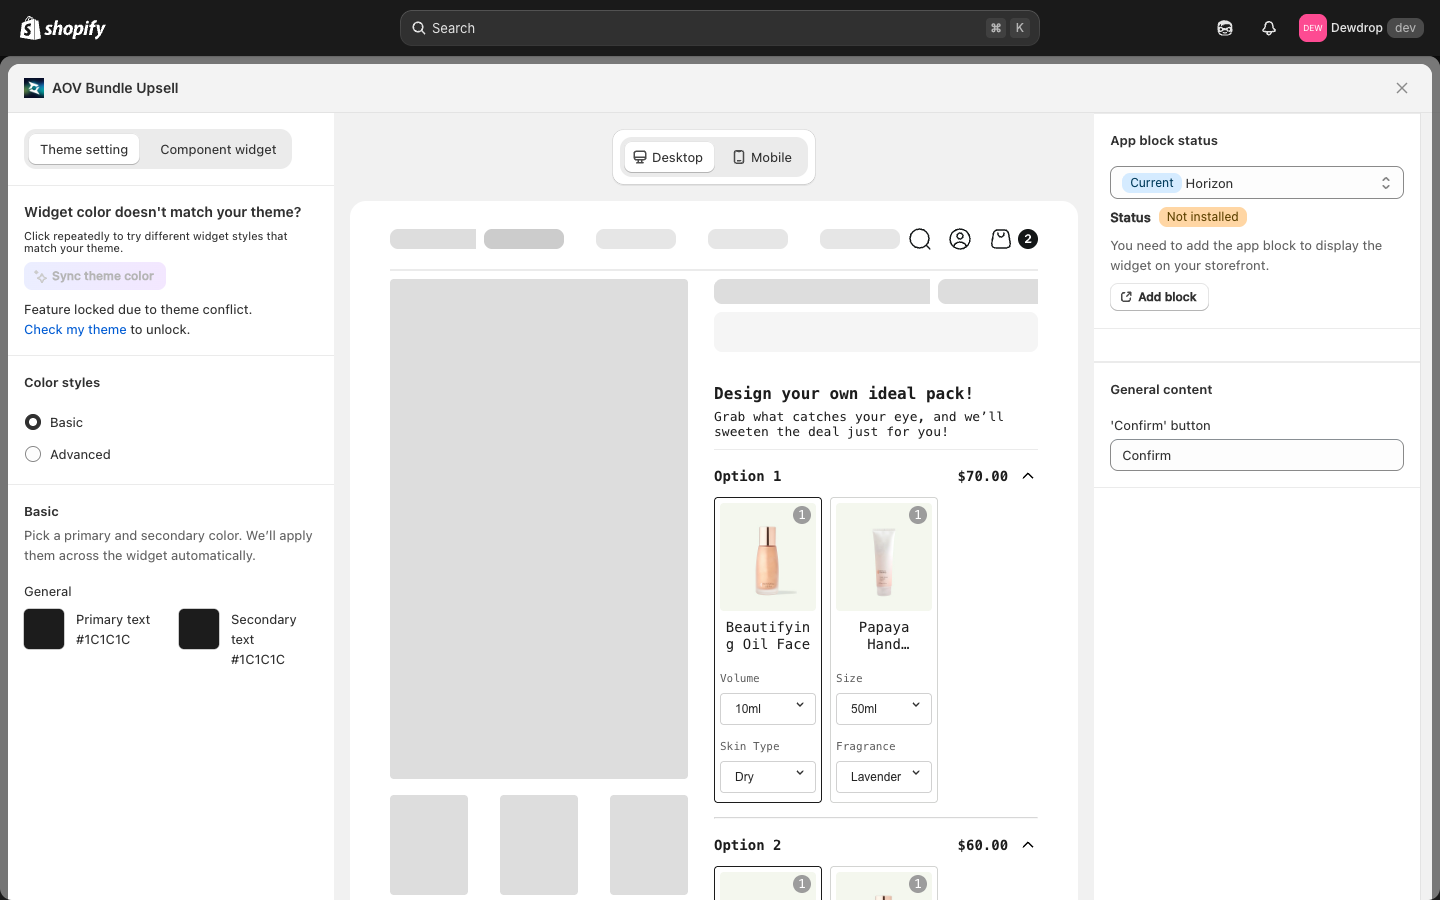1440x900 pixels.
Task: Click the Dewdrop store name
Action: (x=1357, y=28)
